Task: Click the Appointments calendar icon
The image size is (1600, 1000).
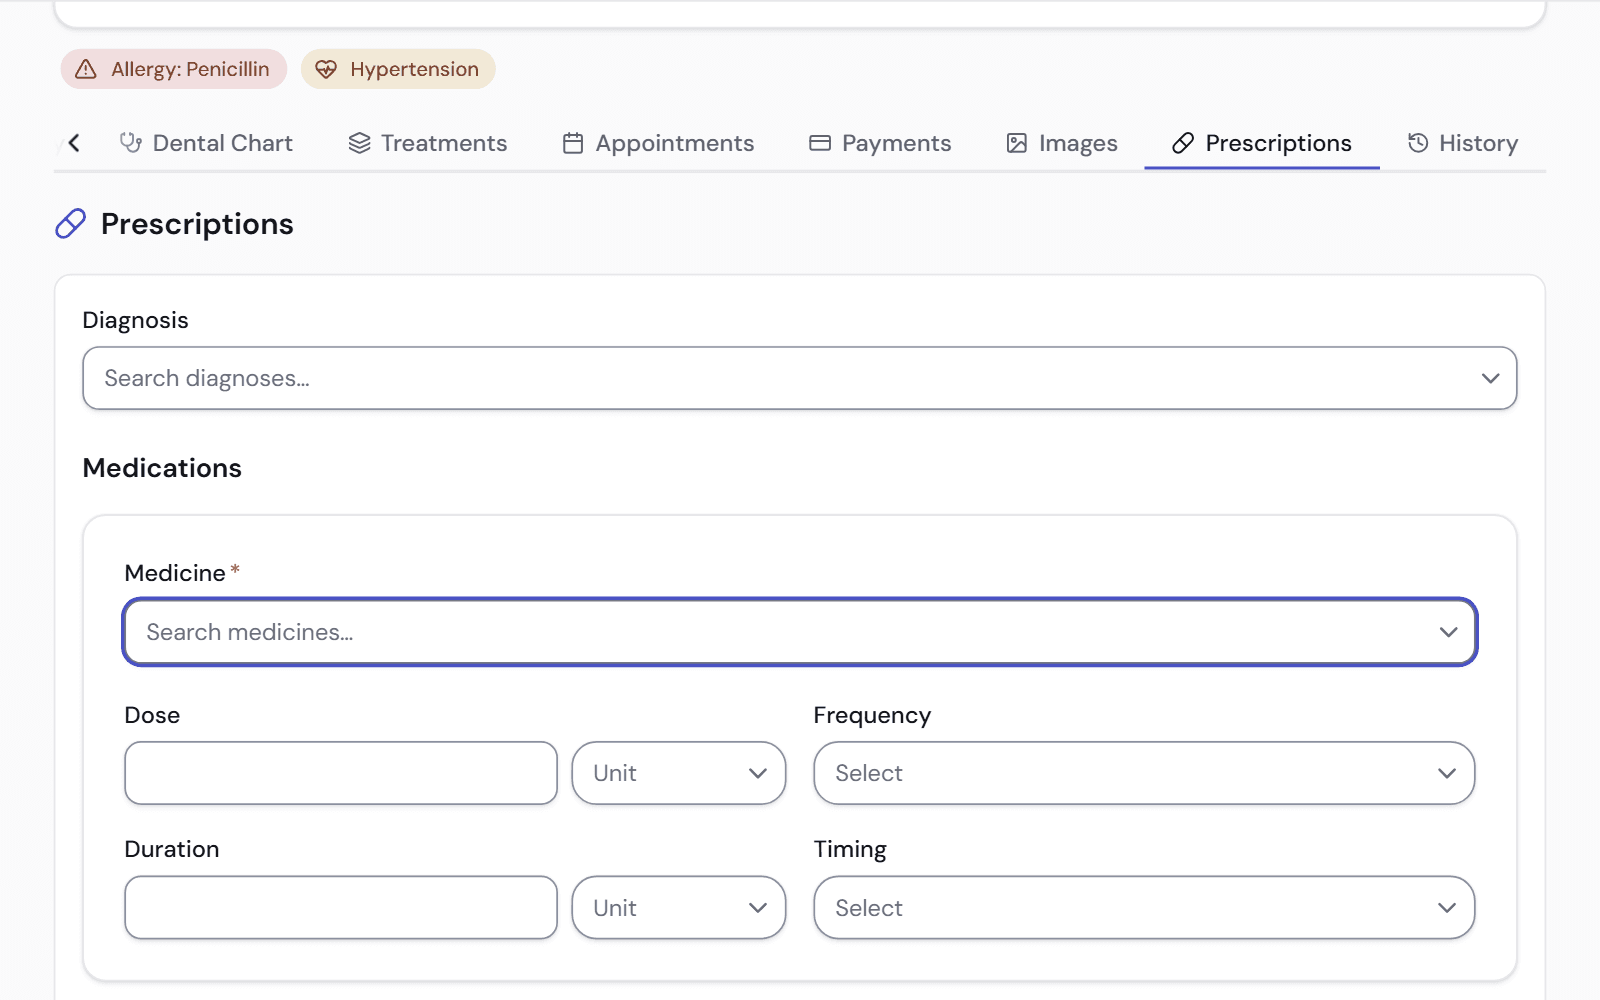Action: pyautogui.click(x=573, y=143)
